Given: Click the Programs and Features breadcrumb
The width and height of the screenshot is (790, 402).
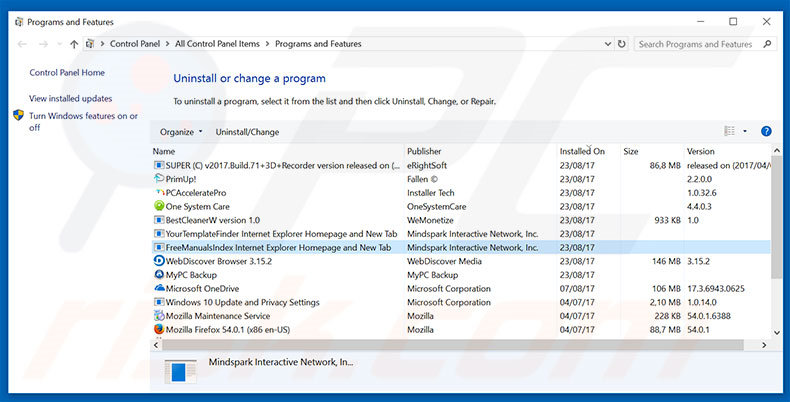Looking at the screenshot, I should [318, 44].
